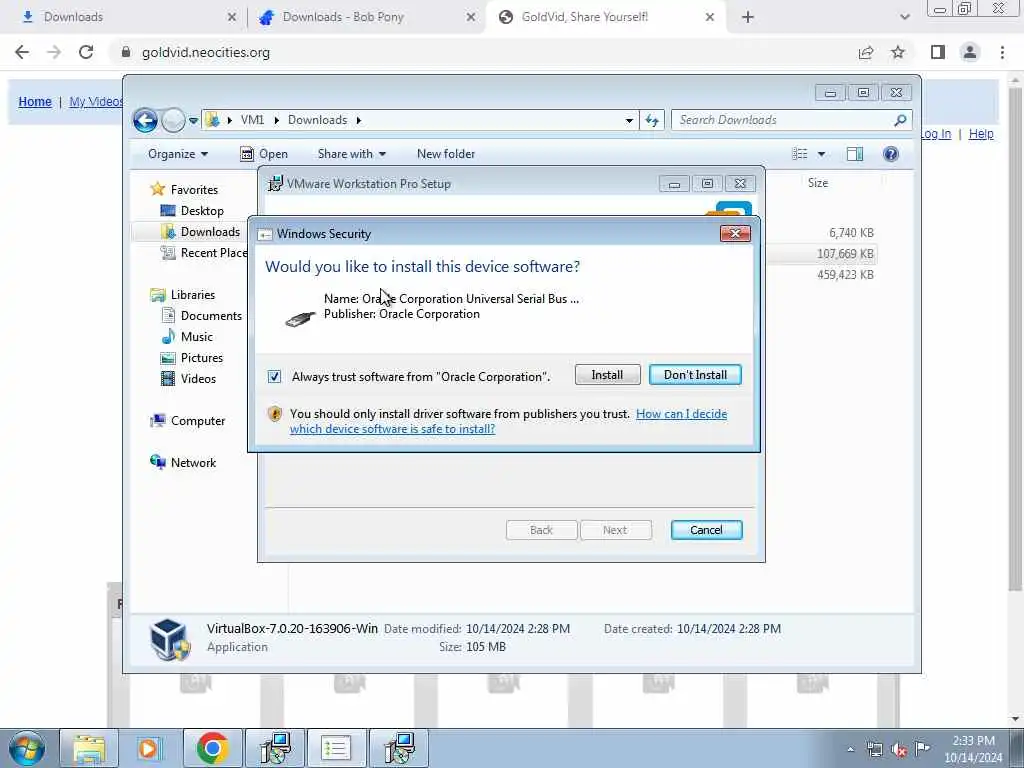The image size is (1024, 768).
Task: Click Open in the Explorer toolbar
Action: (264, 154)
